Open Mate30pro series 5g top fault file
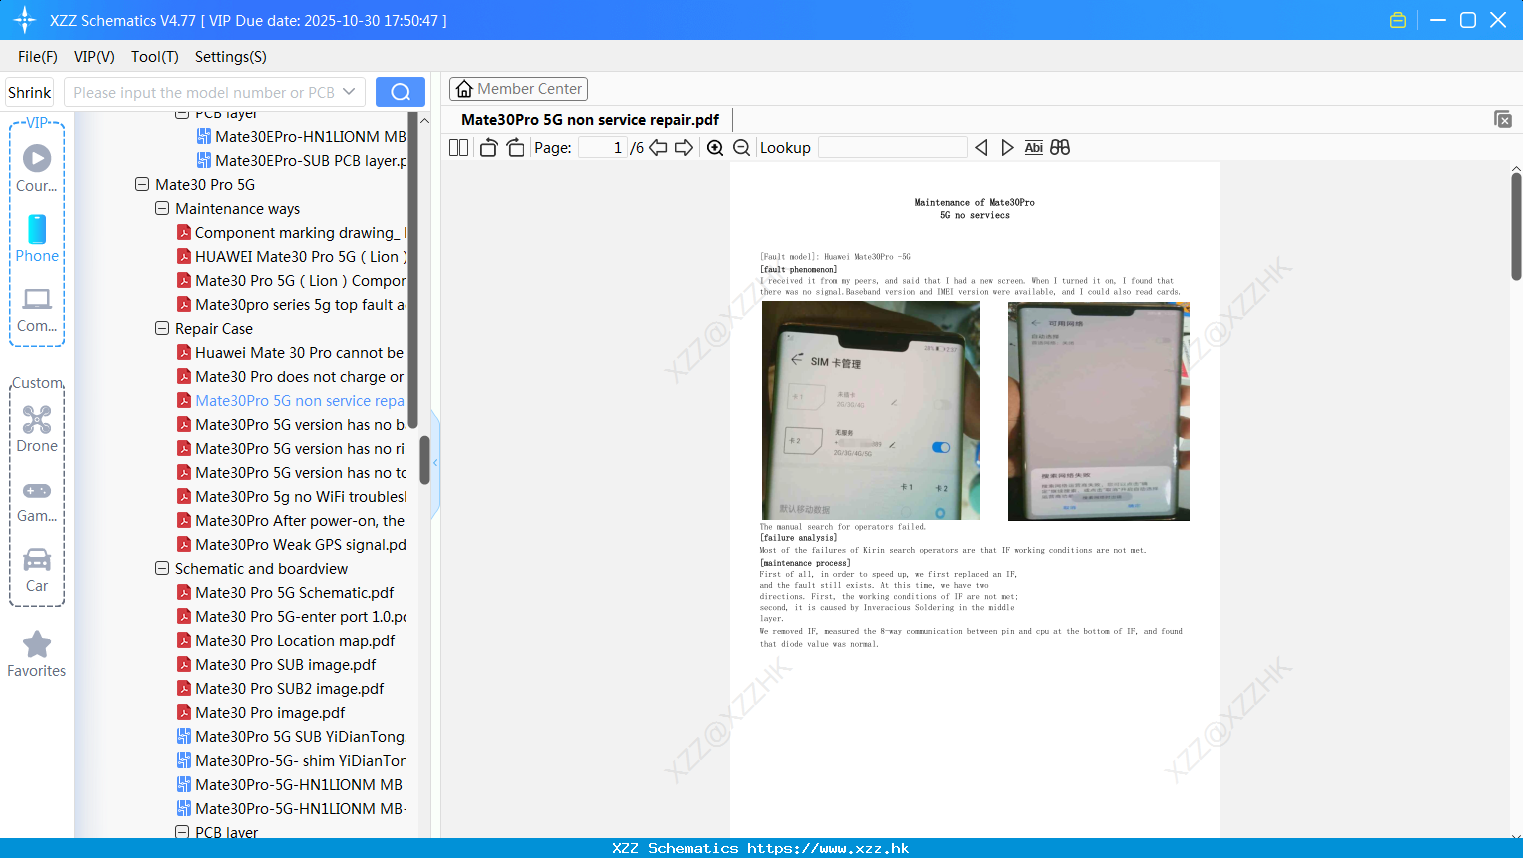 pyautogui.click(x=292, y=304)
